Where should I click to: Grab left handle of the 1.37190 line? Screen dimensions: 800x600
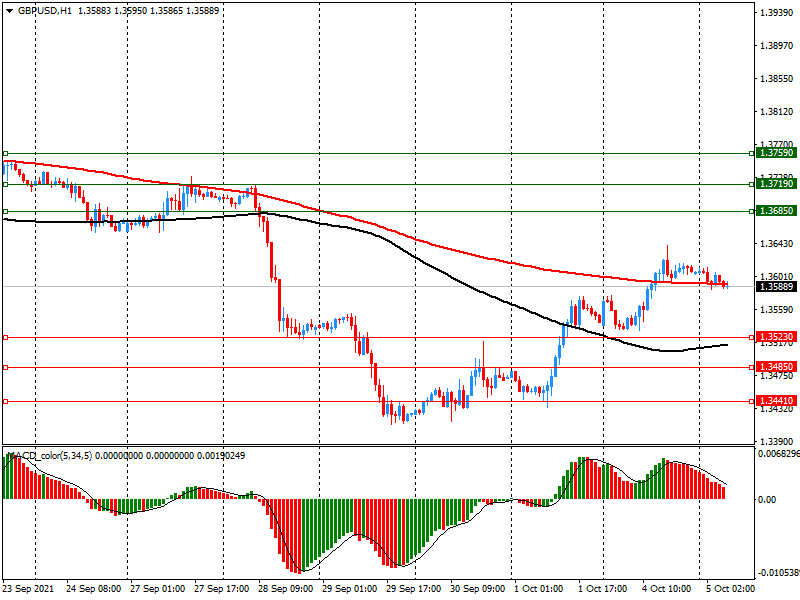tap(6, 184)
